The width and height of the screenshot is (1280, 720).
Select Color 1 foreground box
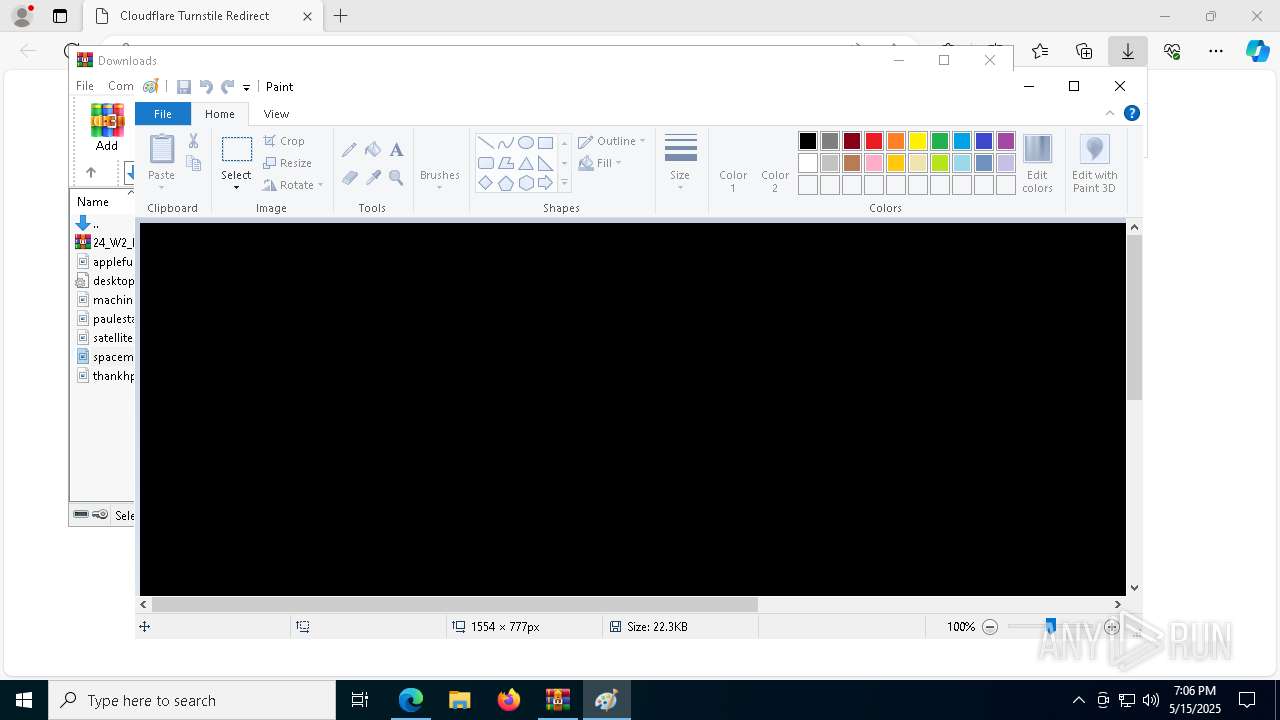[x=733, y=163]
